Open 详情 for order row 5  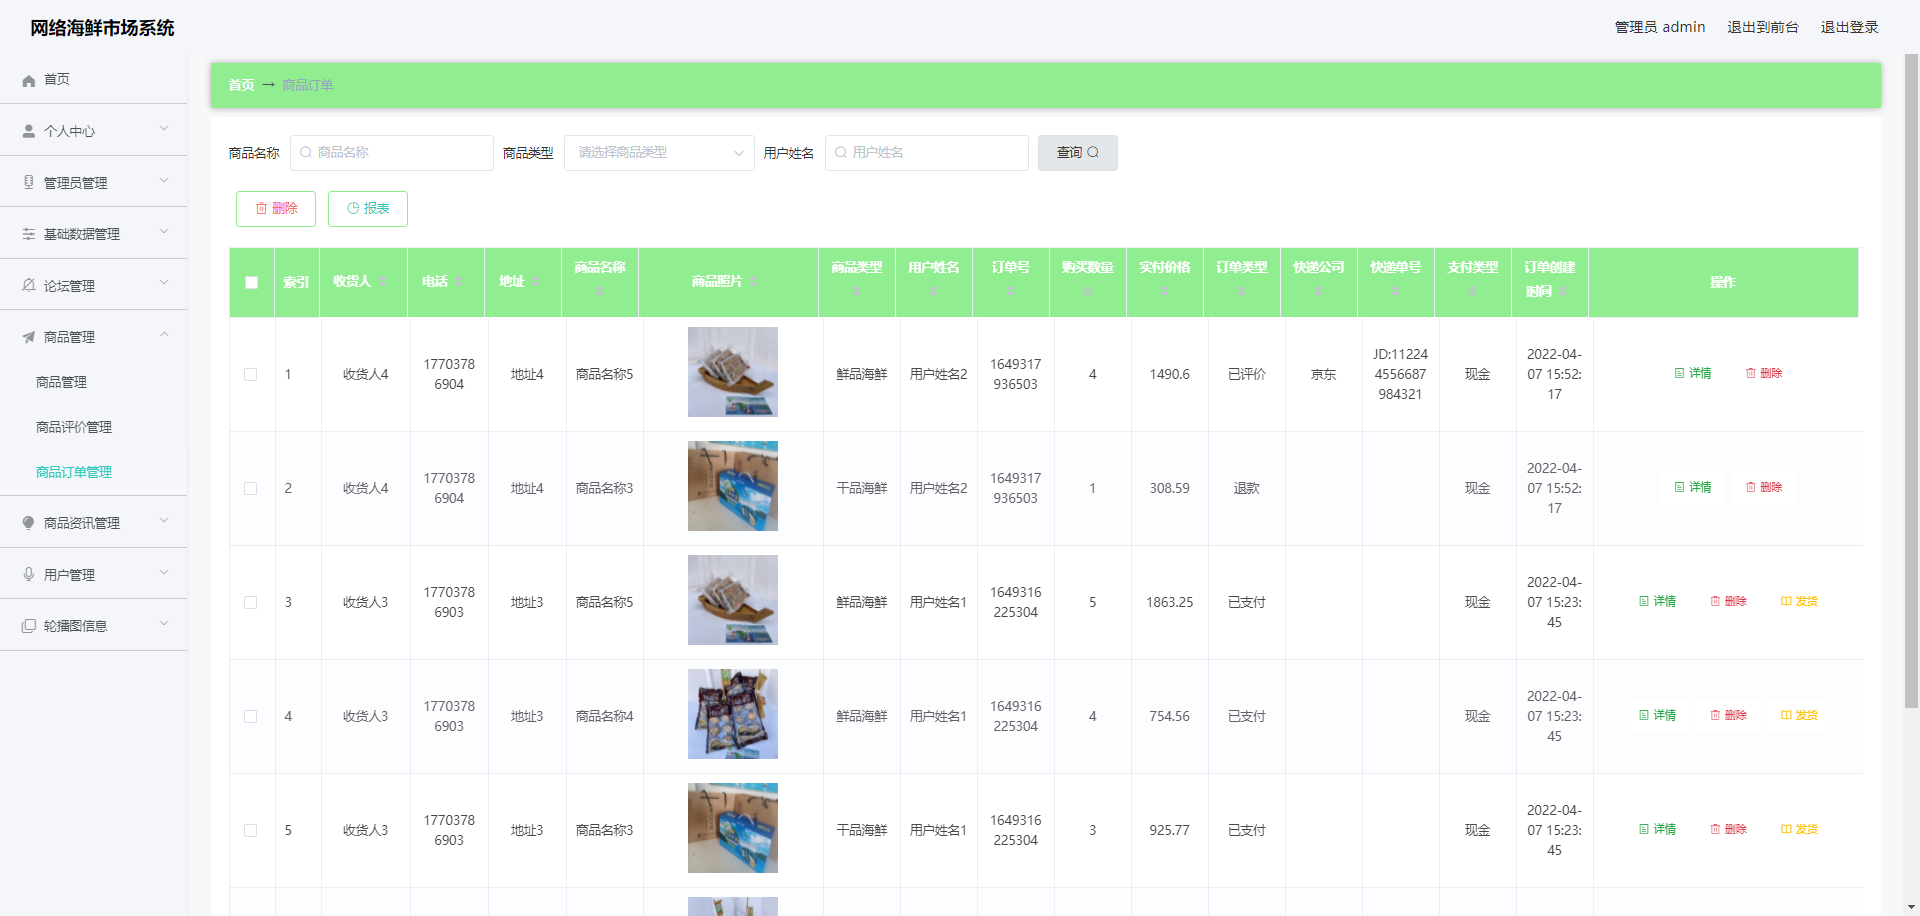1657,829
